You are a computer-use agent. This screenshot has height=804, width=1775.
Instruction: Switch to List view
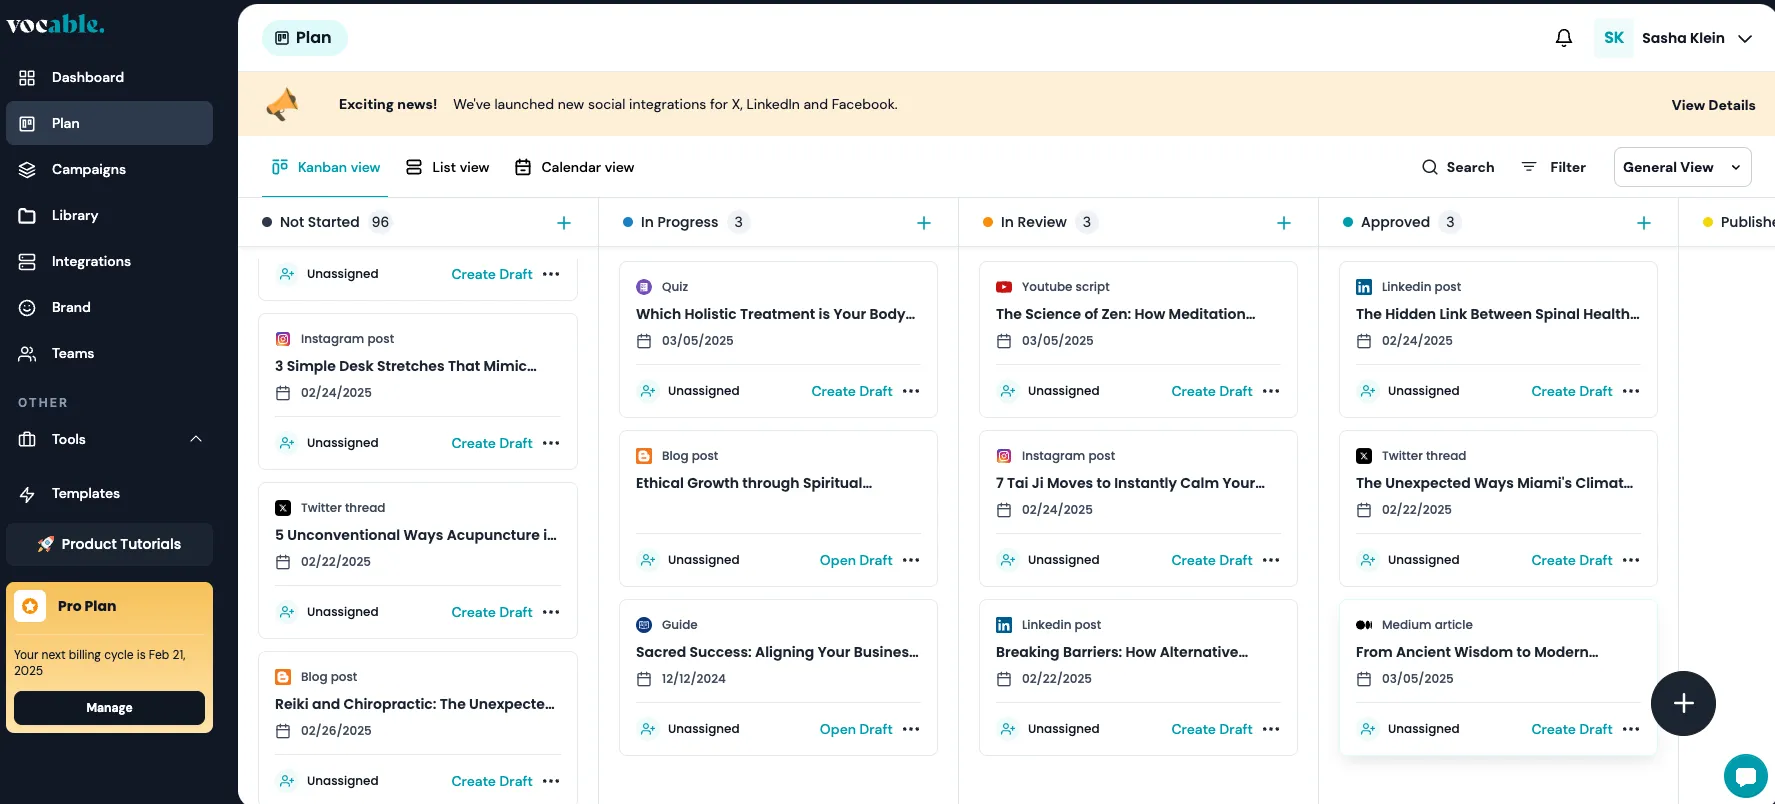[448, 167]
